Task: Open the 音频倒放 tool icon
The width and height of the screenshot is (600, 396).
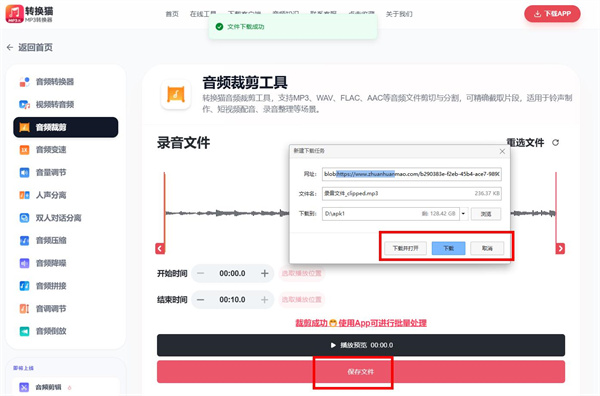Action: click(24, 331)
